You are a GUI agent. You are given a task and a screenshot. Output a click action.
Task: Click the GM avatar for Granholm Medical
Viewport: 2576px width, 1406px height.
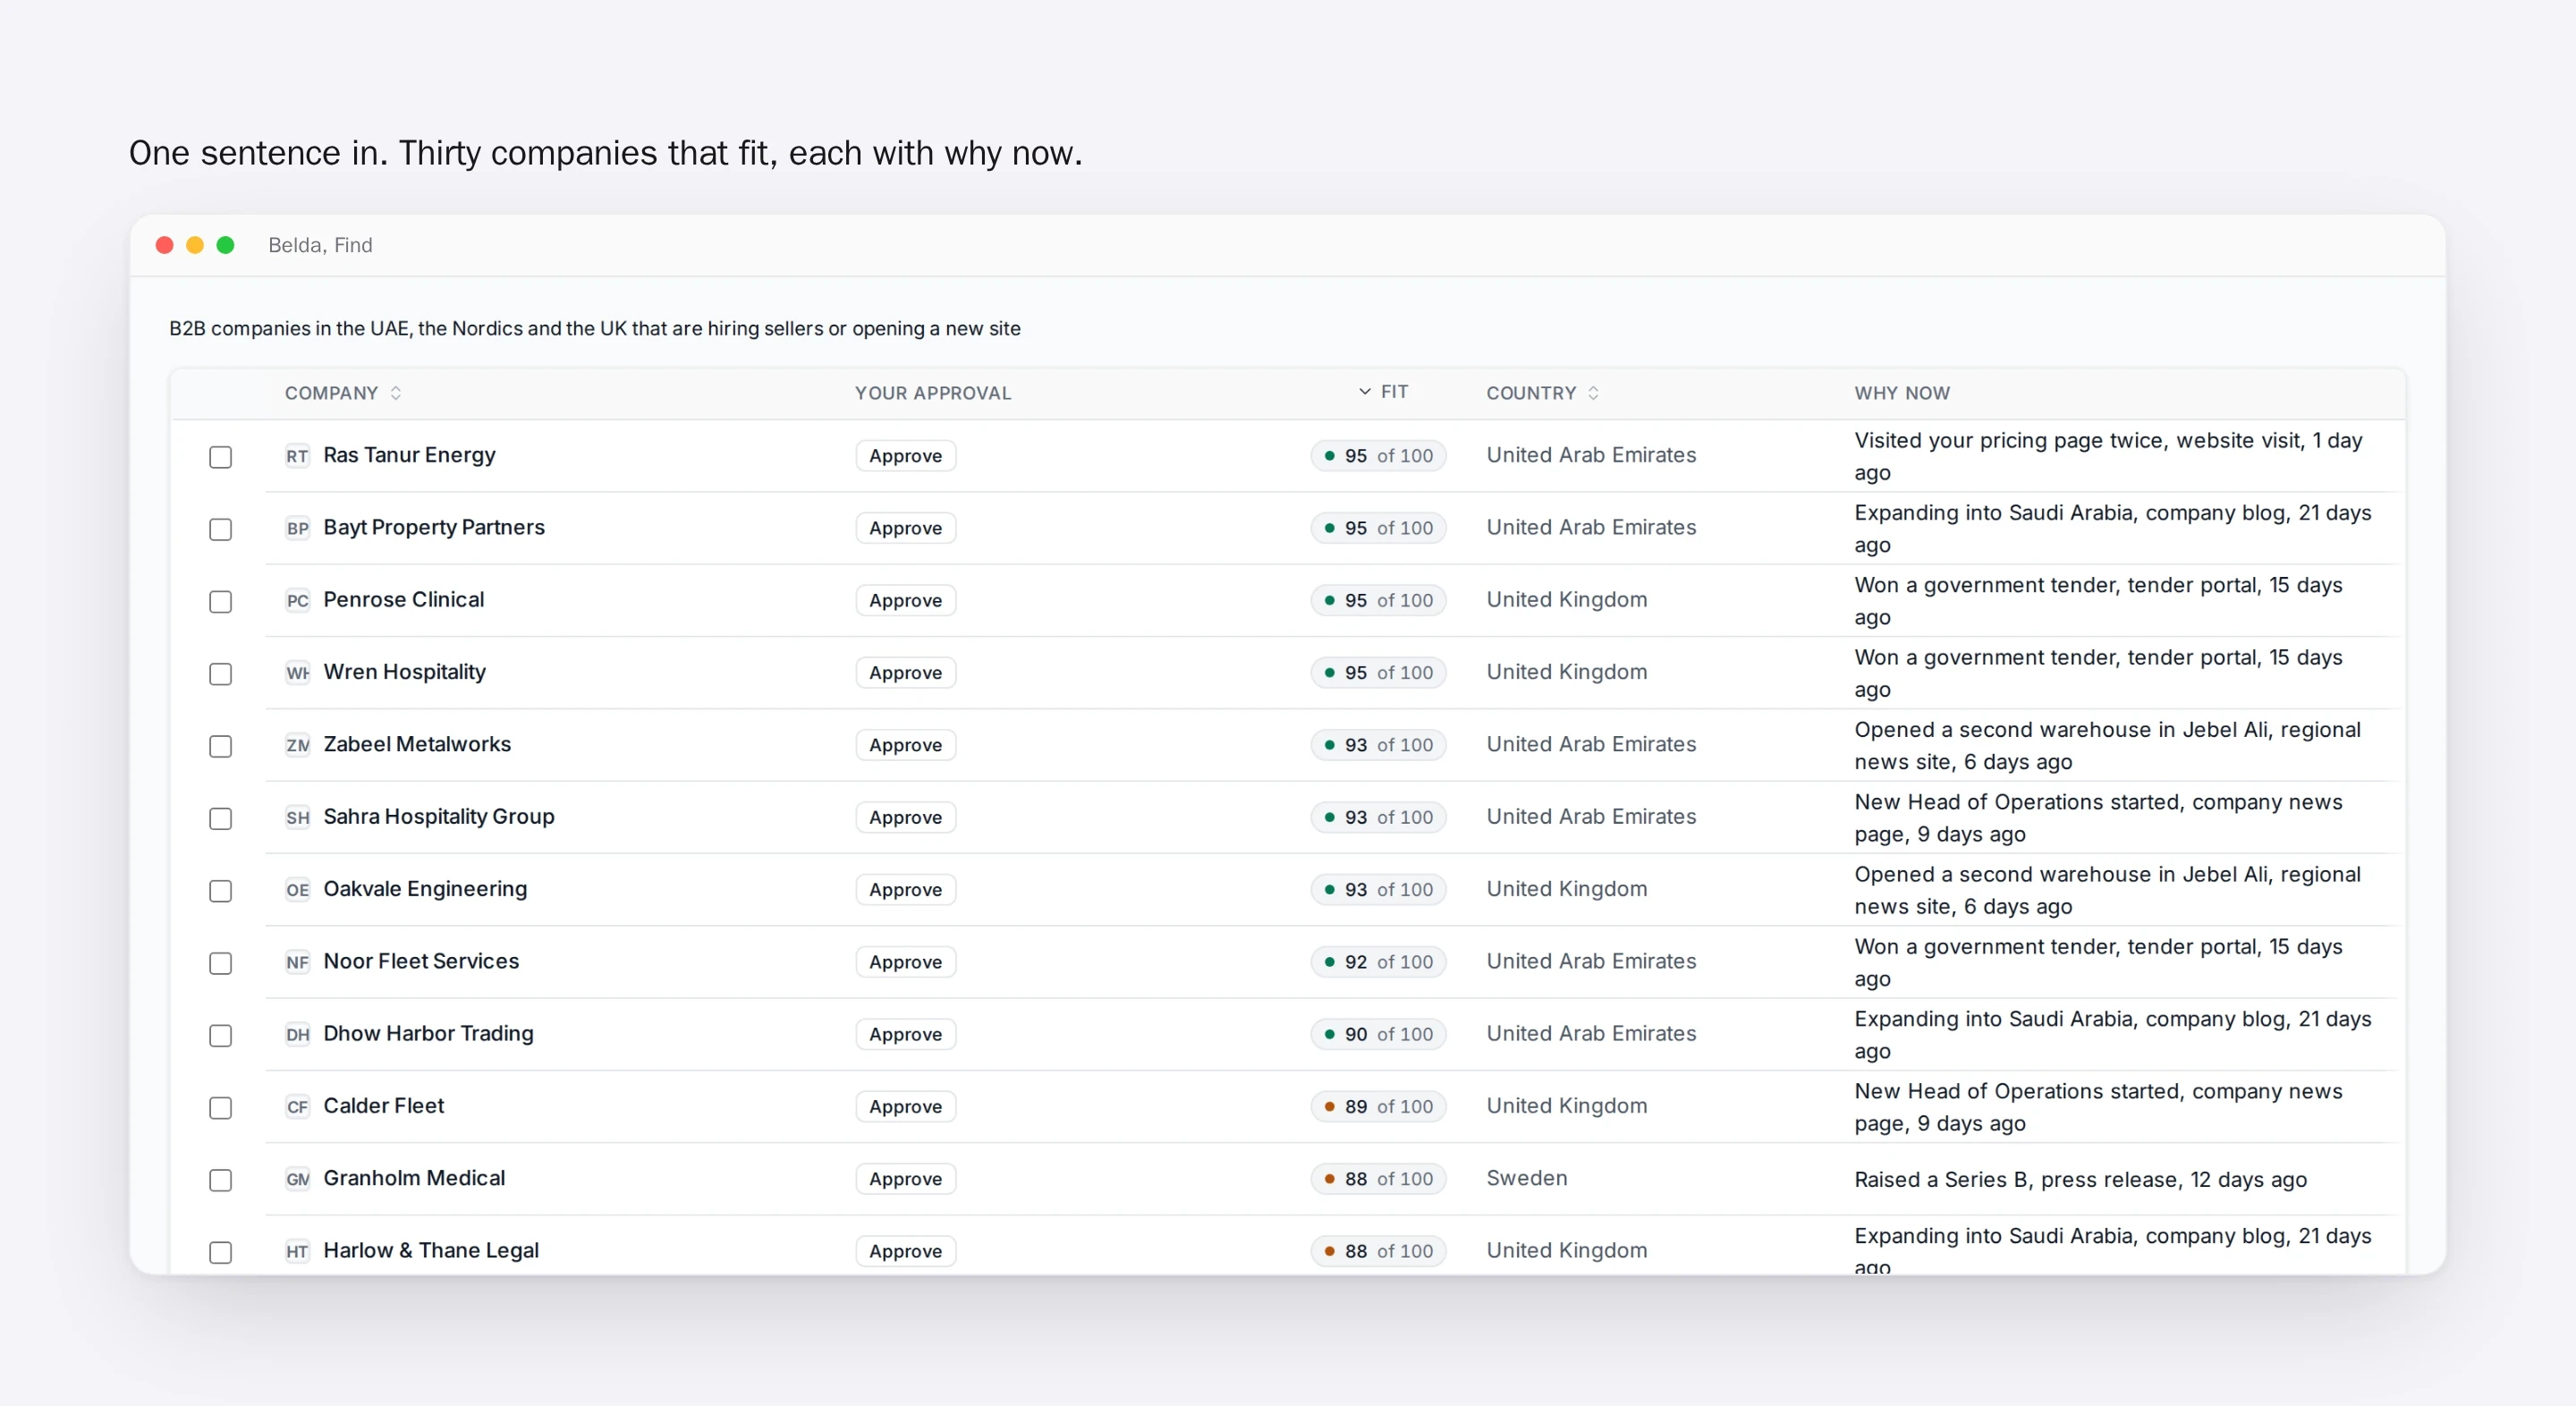point(297,1179)
